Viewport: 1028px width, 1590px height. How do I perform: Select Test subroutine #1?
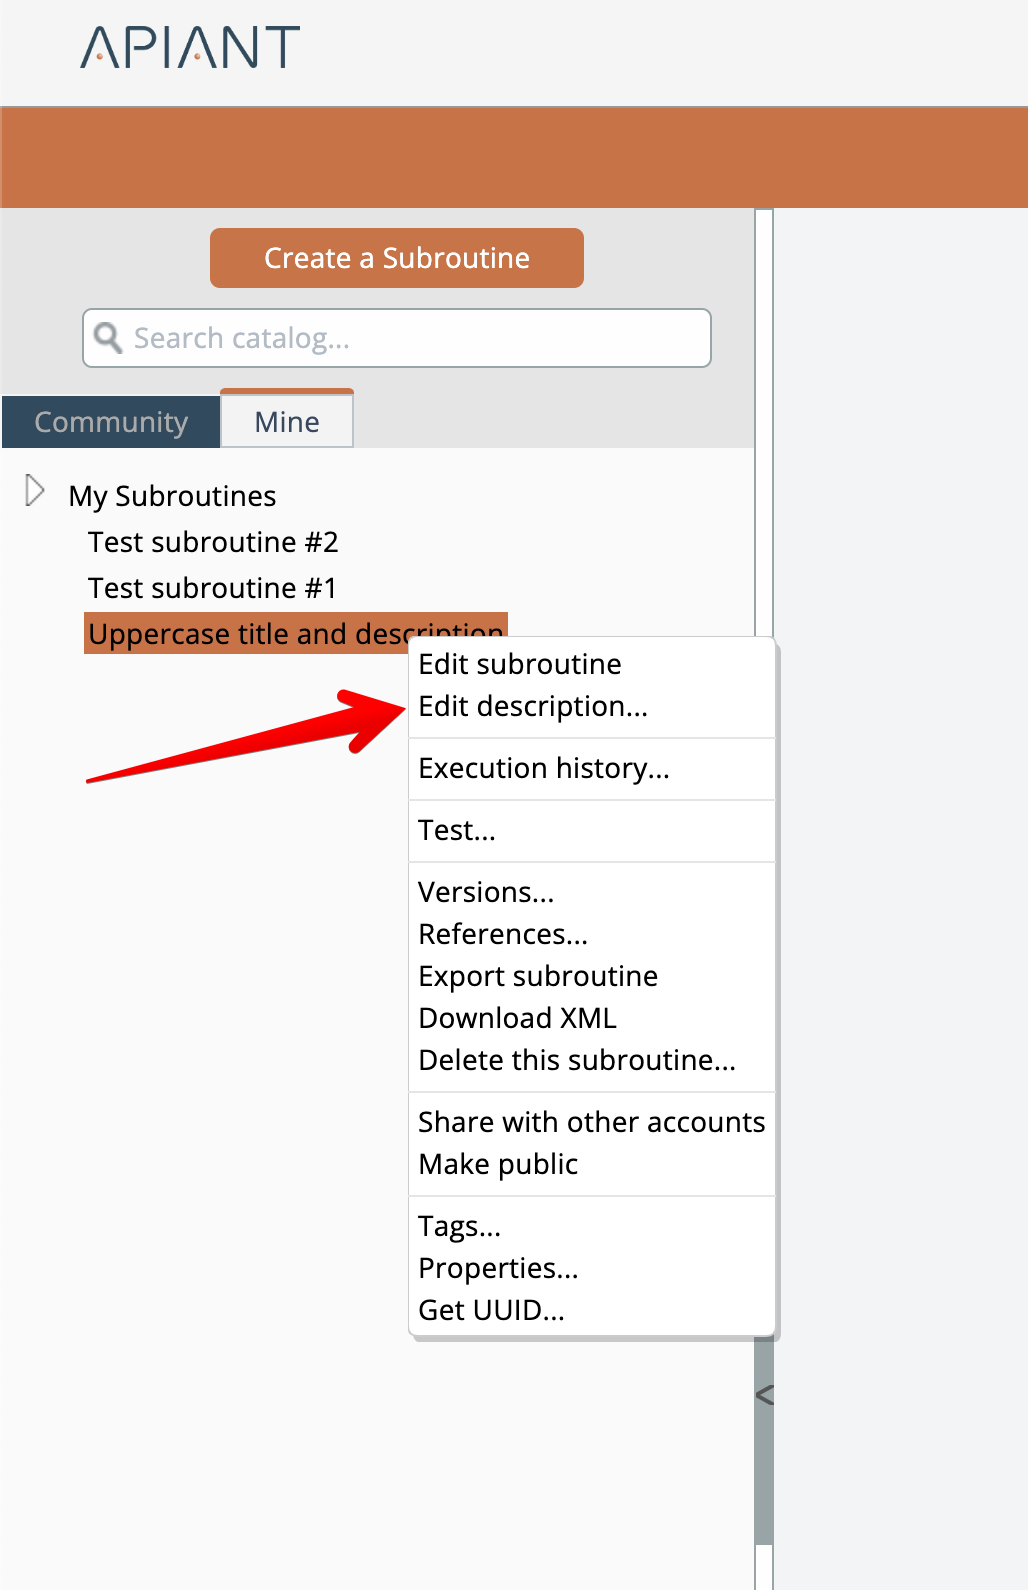click(x=212, y=588)
